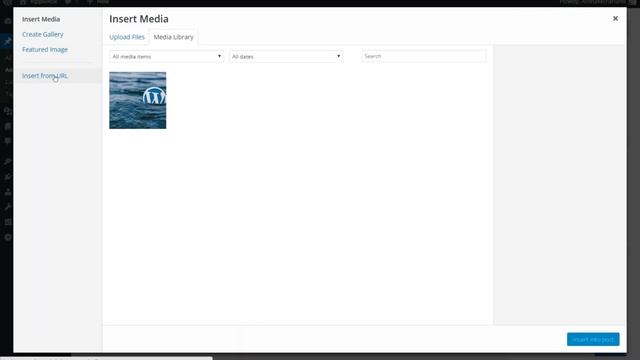Open Tools wrench icon in background menu
This screenshot has width=640, height=360.
[x=7, y=207]
